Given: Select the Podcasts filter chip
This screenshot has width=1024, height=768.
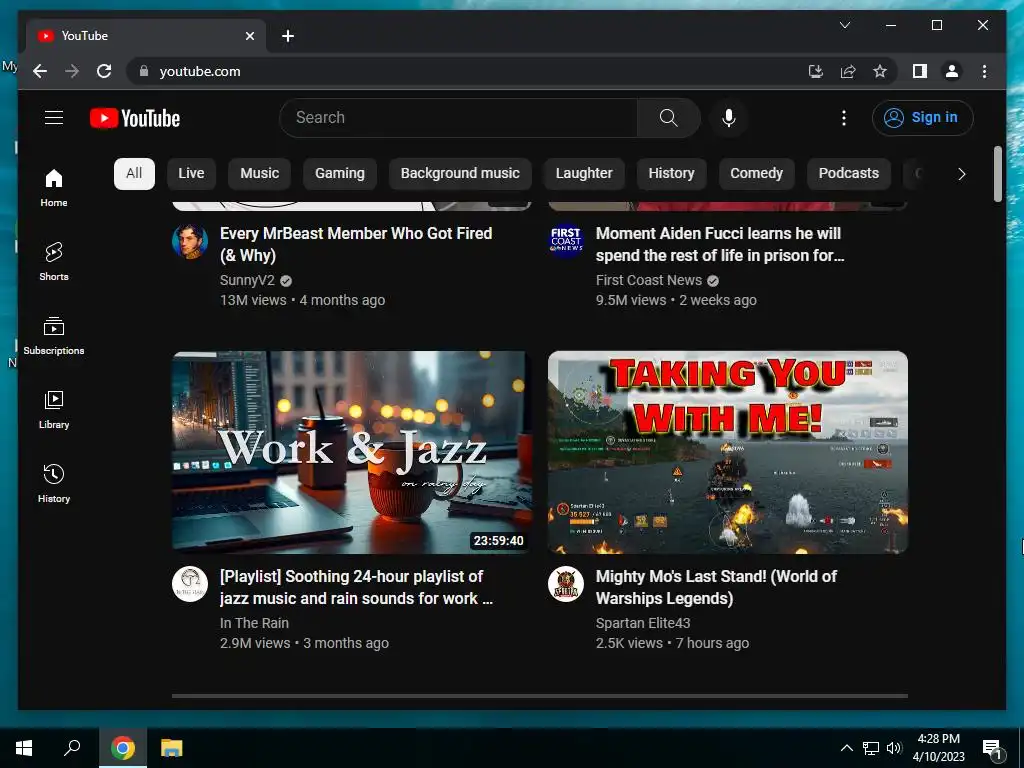Looking at the screenshot, I should 848,173.
